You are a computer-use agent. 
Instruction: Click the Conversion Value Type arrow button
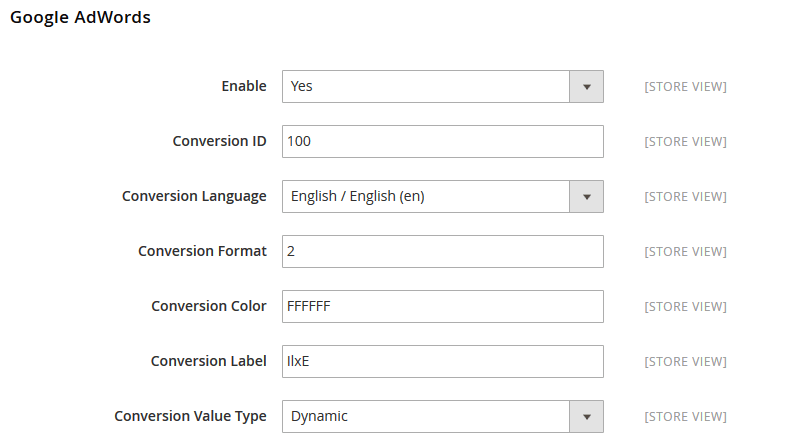[x=586, y=417]
